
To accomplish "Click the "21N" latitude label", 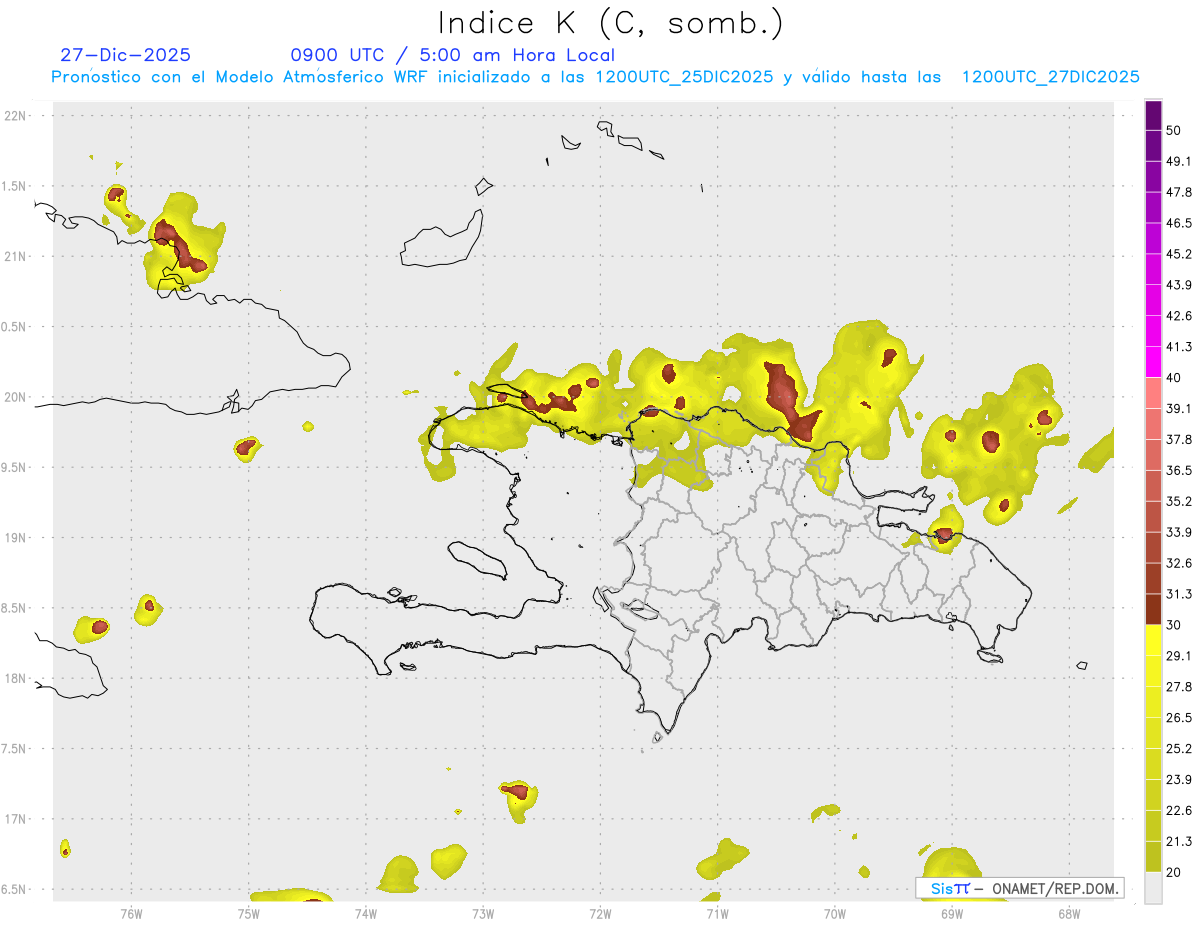I will click(16, 256).
